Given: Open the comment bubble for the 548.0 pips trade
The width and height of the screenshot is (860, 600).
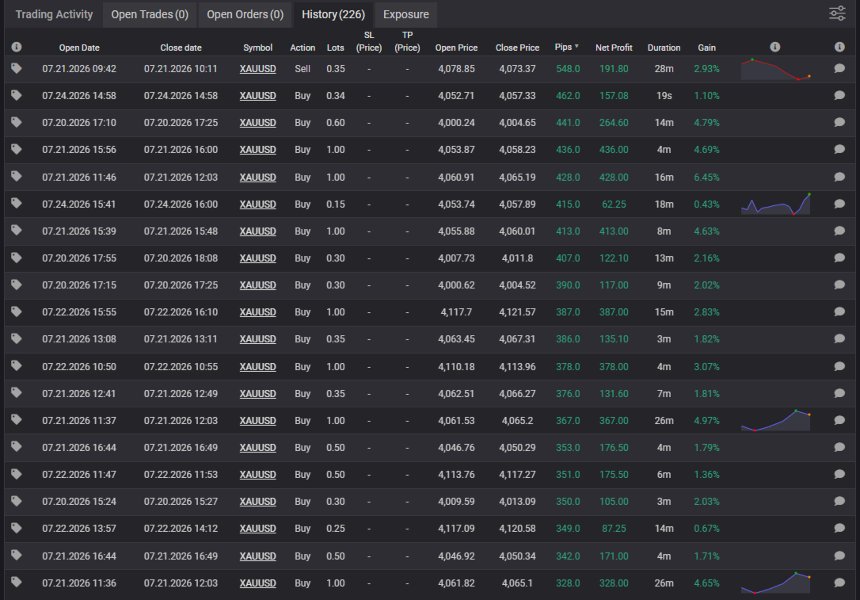Looking at the screenshot, I should 839,68.
